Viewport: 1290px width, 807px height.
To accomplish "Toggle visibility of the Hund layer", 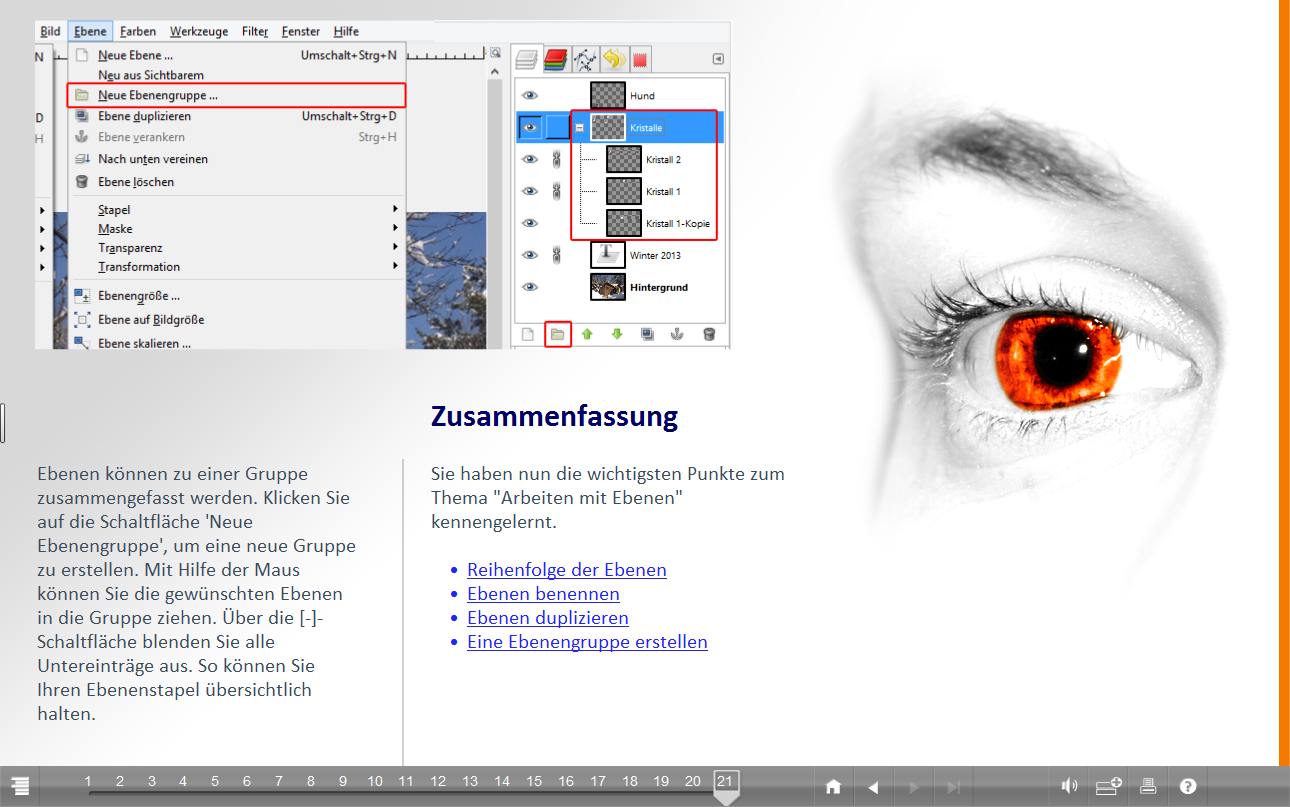I will coord(530,95).
